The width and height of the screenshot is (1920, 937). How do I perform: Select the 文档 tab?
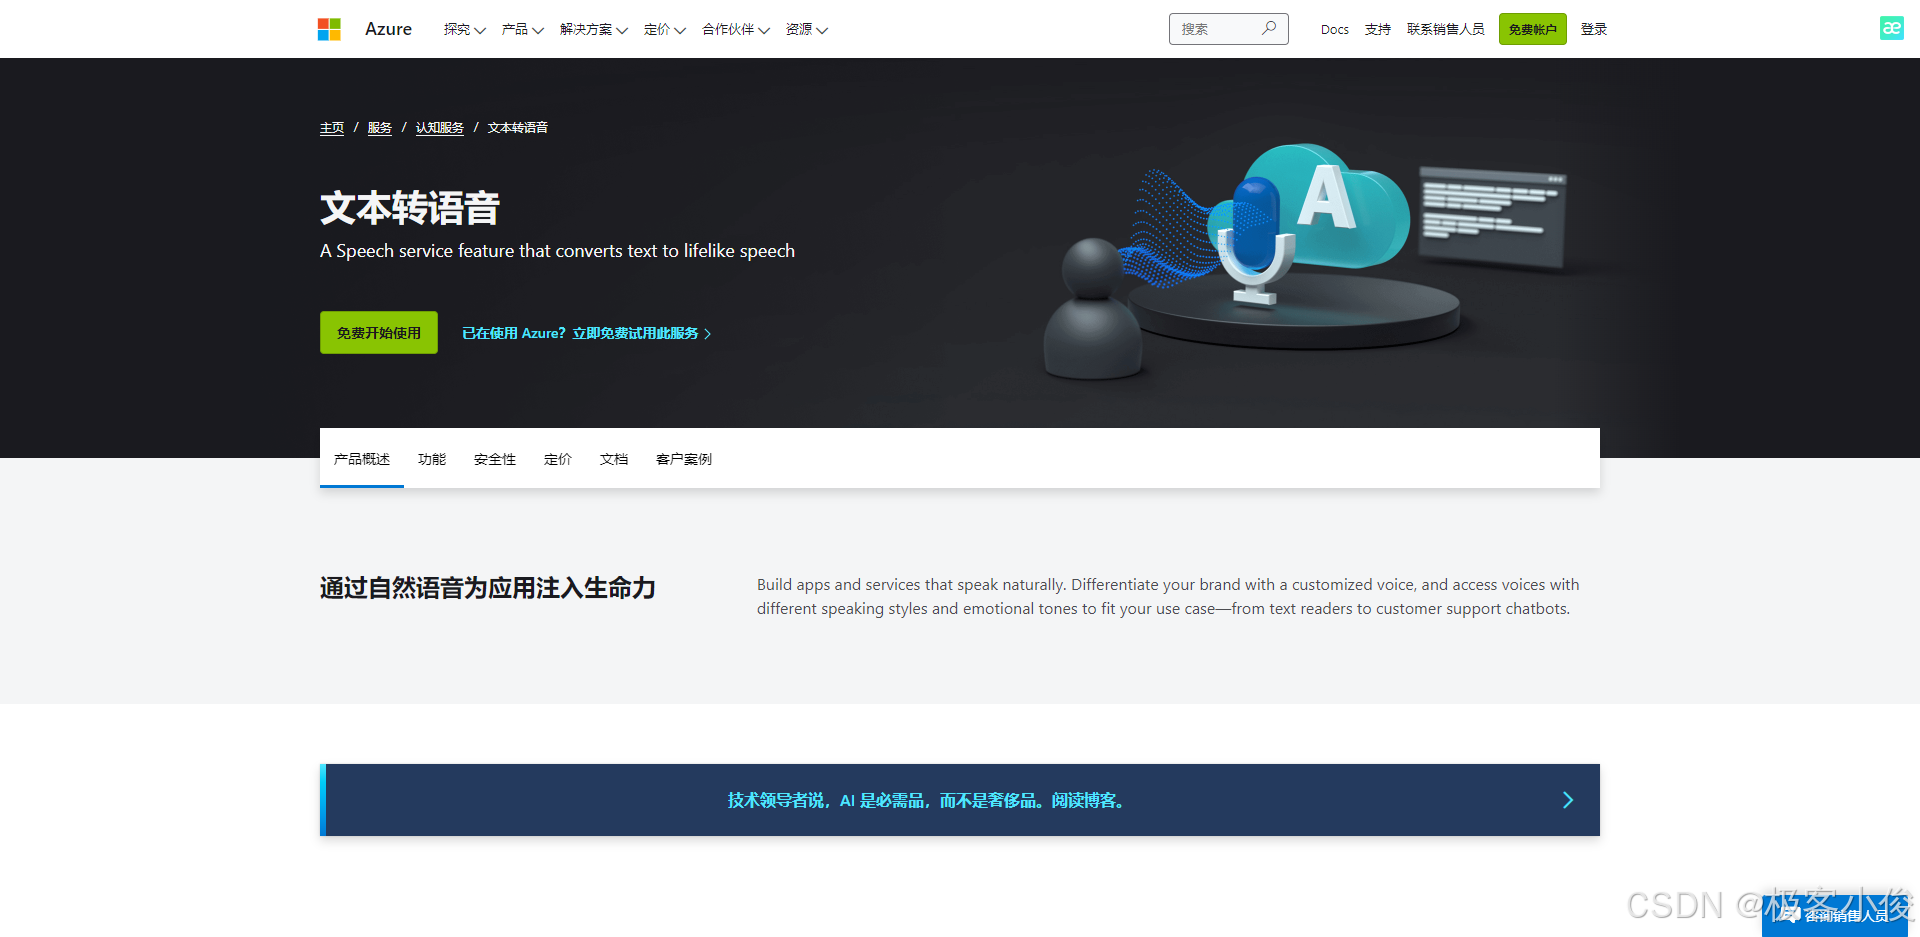click(x=614, y=459)
